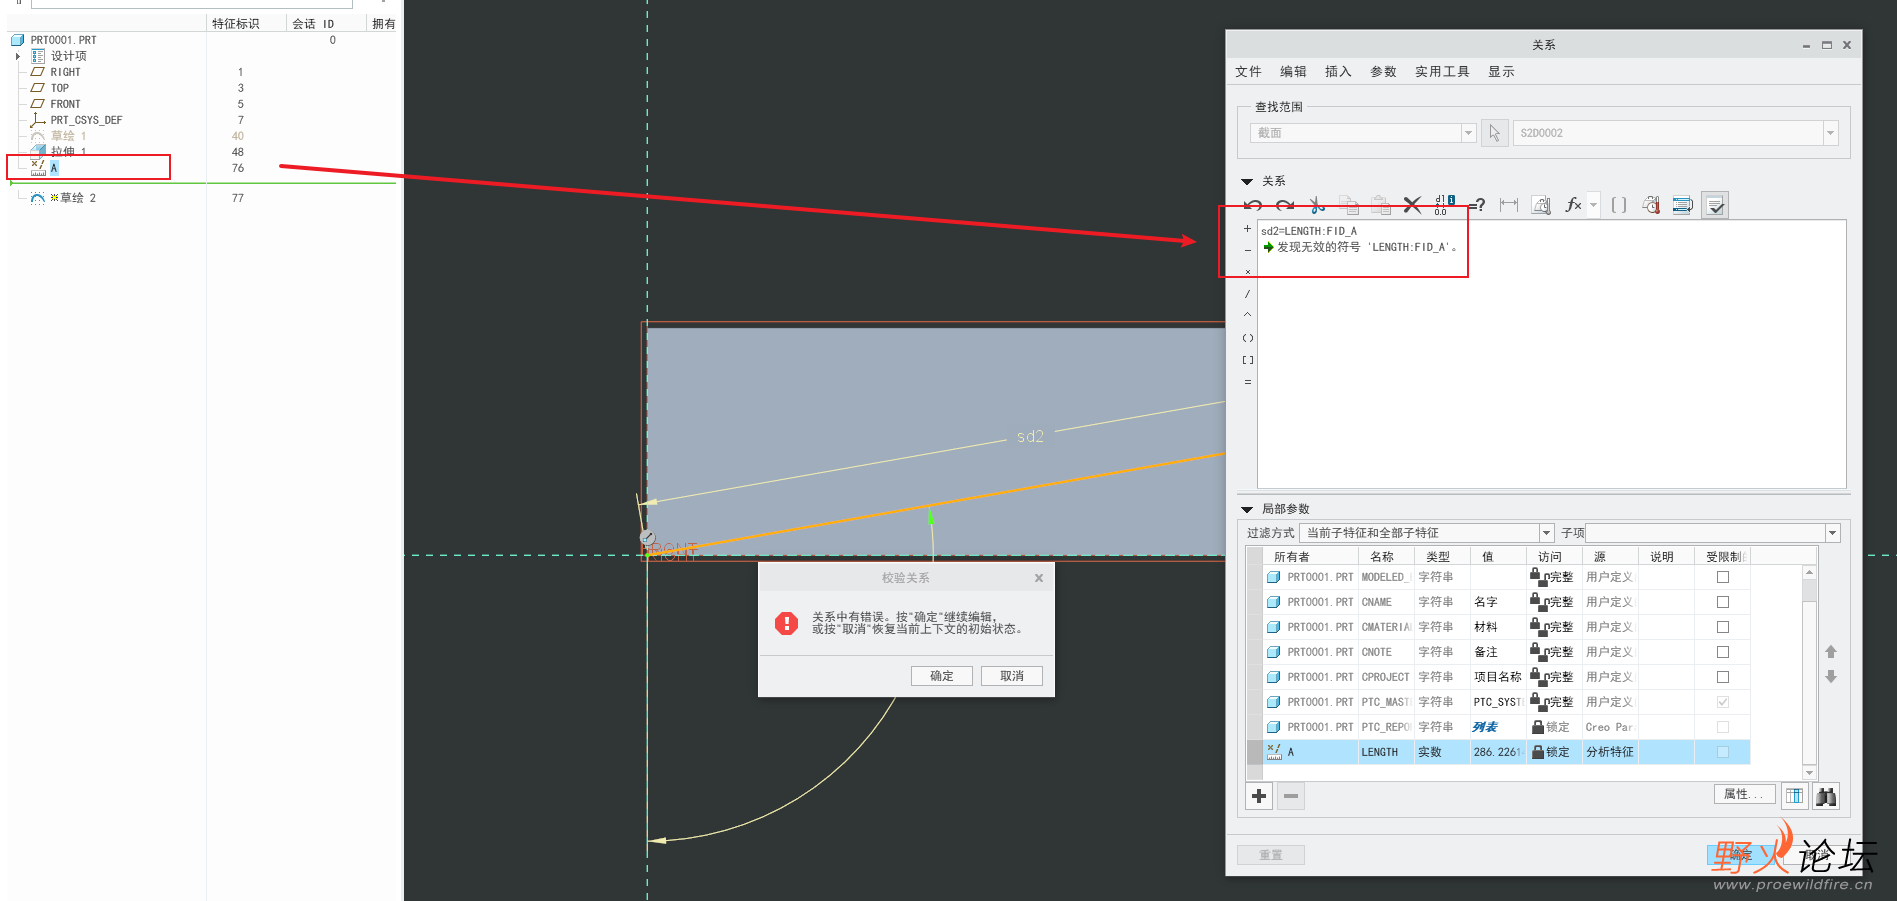Click the cut scissors icon
The image size is (1897, 901).
pyautogui.click(x=1317, y=205)
